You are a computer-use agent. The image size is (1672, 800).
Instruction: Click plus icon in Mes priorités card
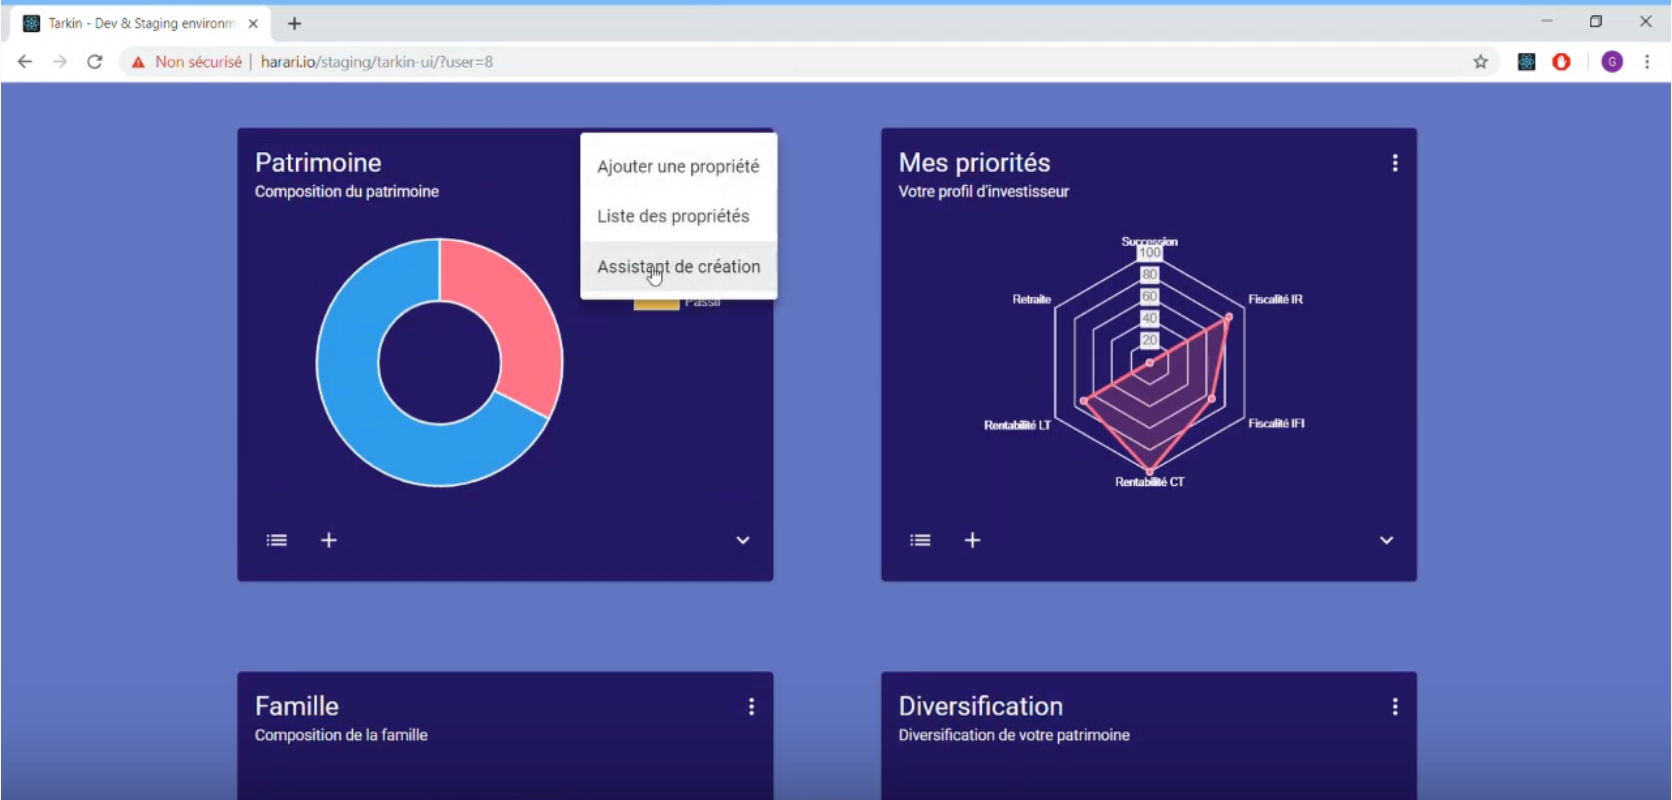click(x=972, y=540)
